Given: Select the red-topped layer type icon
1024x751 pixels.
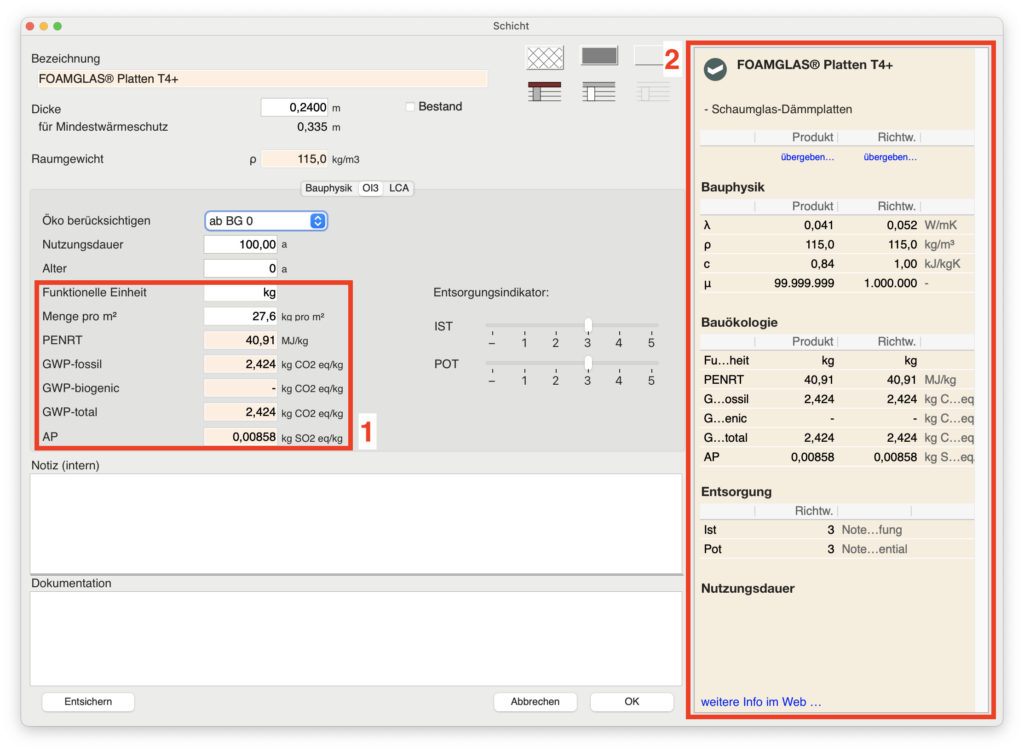Looking at the screenshot, I should coord(545,92).
